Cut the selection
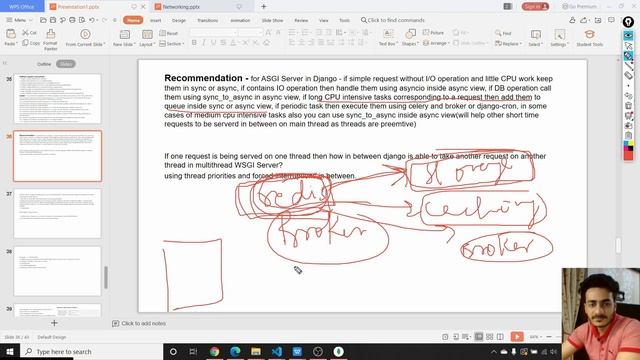The height and width of the screenshot is (360, 640). point(29,33)
